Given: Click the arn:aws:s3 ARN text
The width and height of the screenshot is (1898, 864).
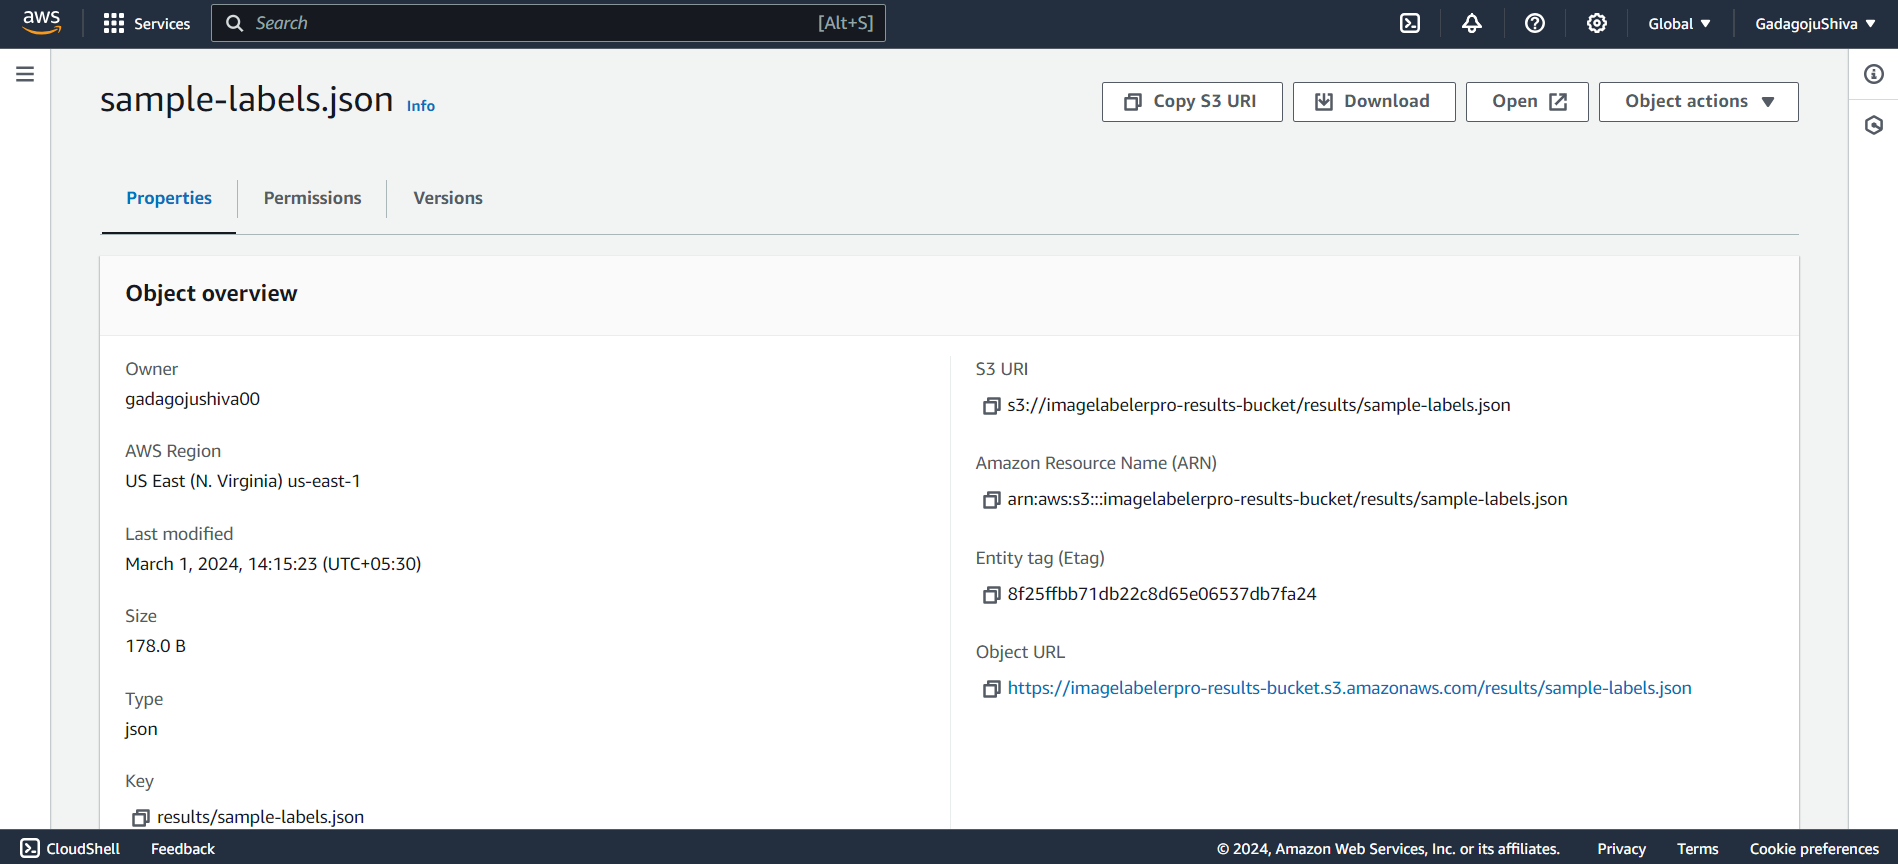Looking at the screenshot, I should 1287,499.
